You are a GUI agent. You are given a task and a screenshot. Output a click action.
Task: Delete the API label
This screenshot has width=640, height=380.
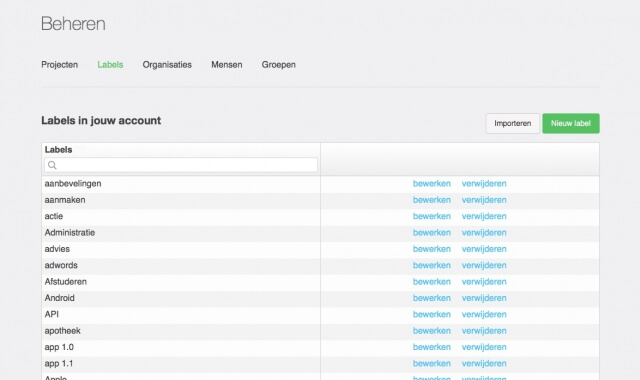[484, 314]
